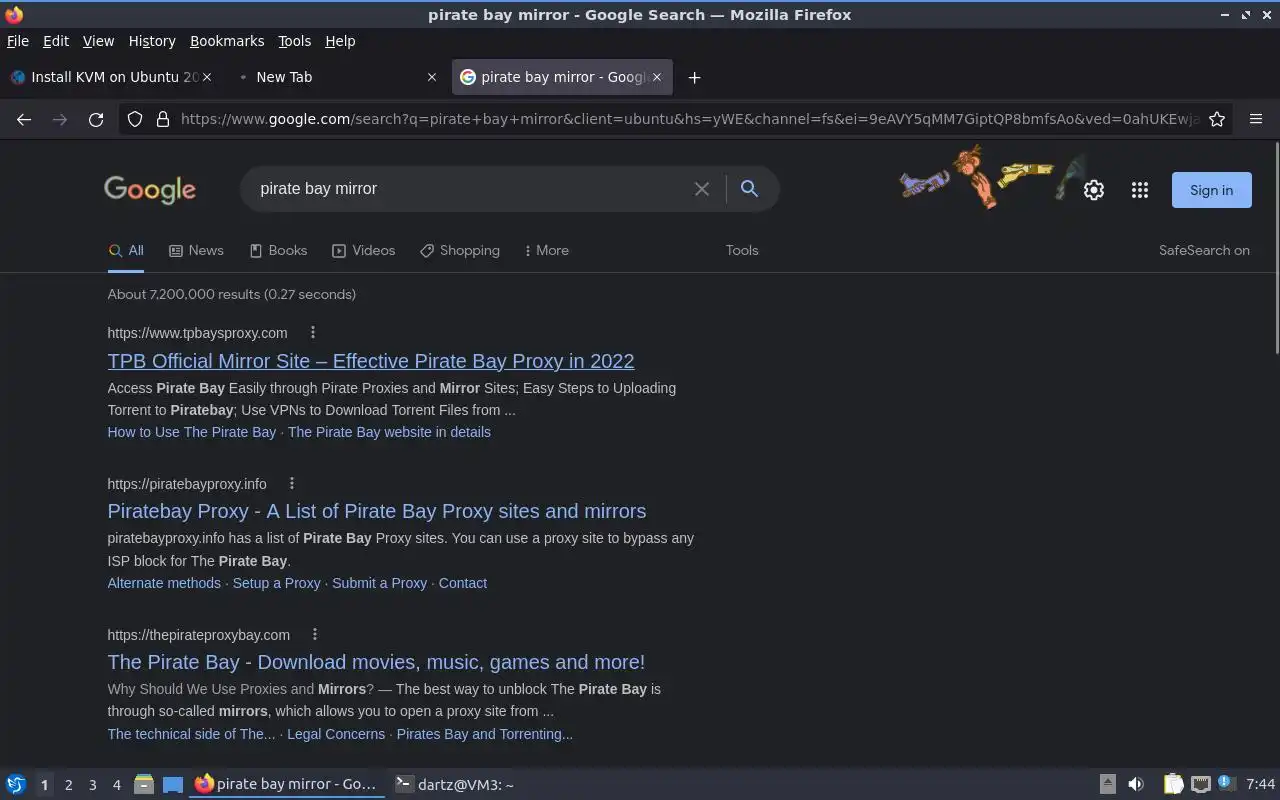The image size is (1280, 800).
Task: Go back using the back arrow
Action: click(x=24, y=119)
